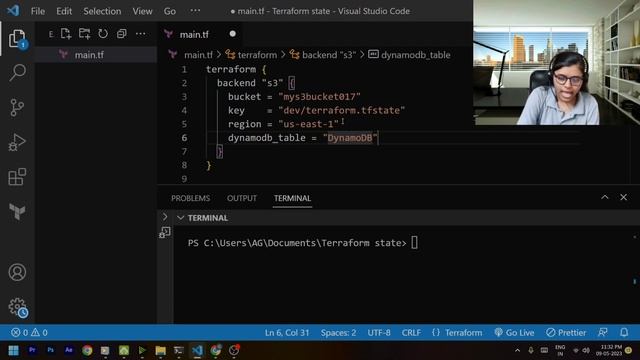Open Photoshop from the taskbar
The height and width of the screenshot is (360, 640).
[51, 350]
